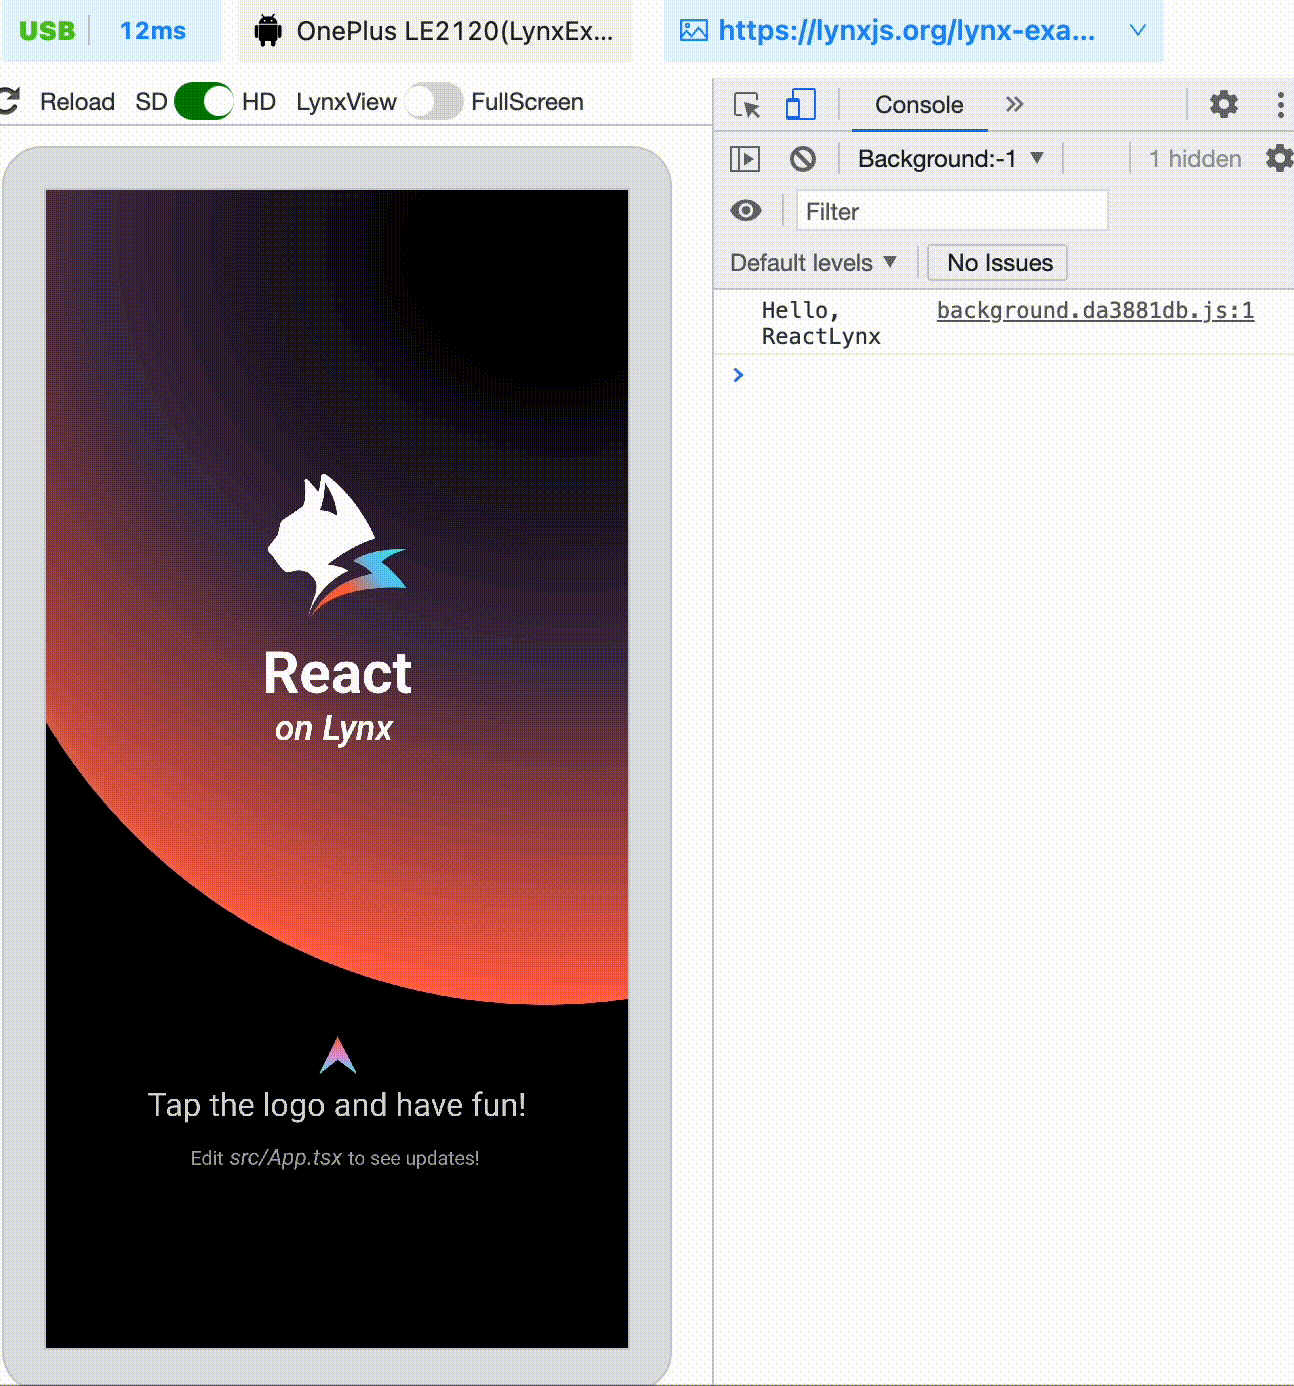Click the image icon beside the URL
Image resolution: width=1294 pixels, height=1386 pixels.
click(x=693, y=31)
